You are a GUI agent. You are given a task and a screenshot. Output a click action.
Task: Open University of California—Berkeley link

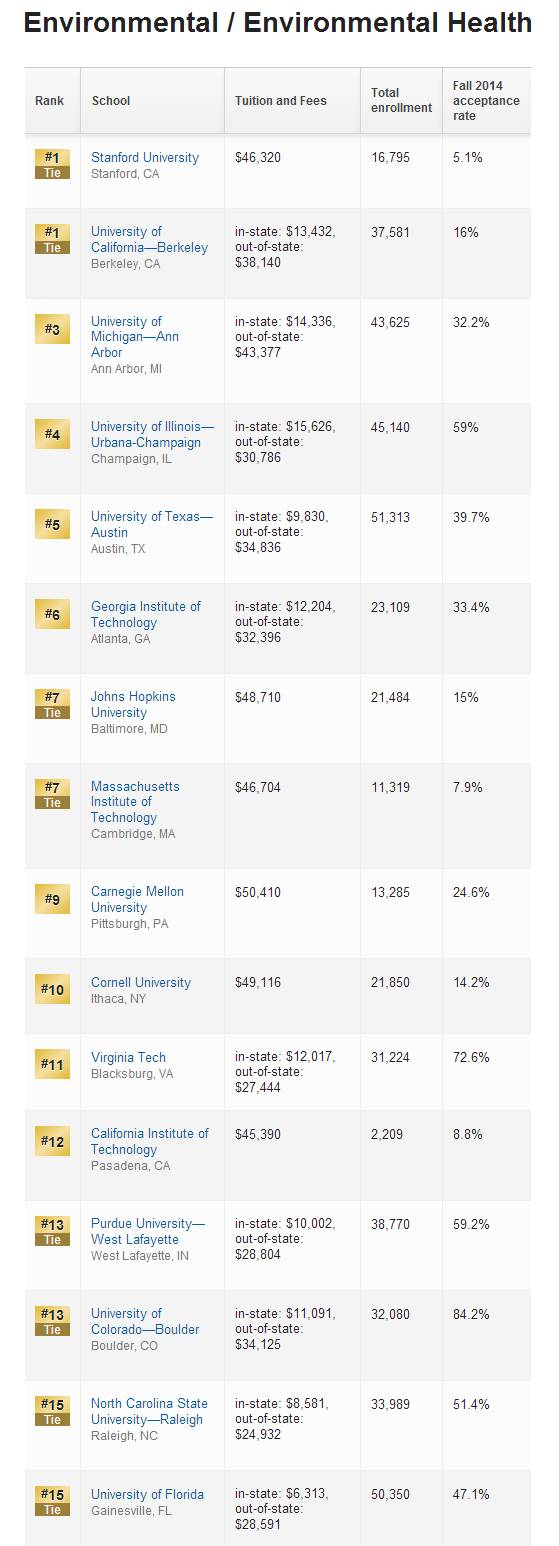pyautogui.click(x=150, y=240)
